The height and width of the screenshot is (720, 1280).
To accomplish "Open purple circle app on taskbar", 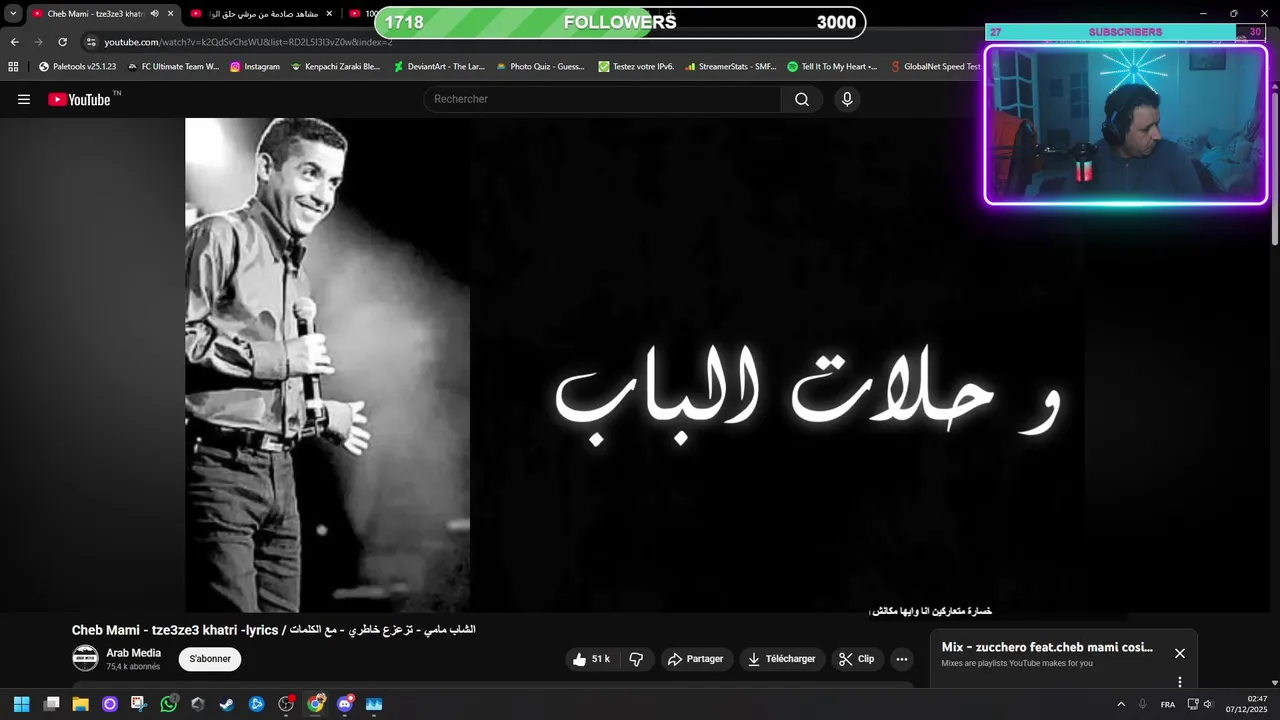I will click(110, 704).
